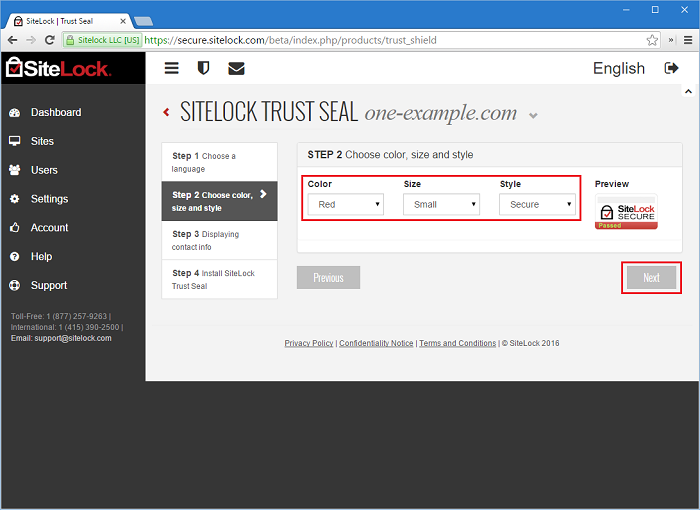Click the red back arrow beside title

click(167, 112)
